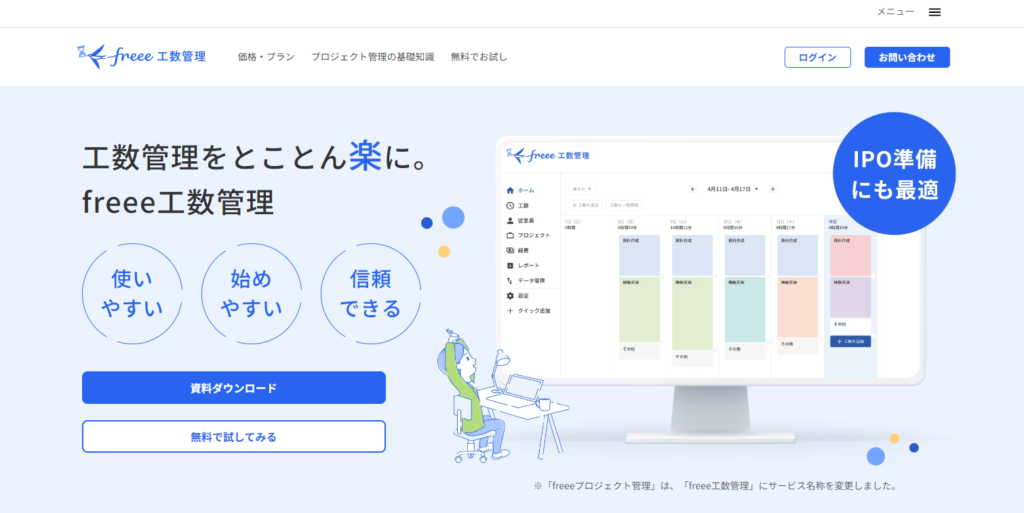Click the freee 工数管理 header logo
Screen dimensions: 1024x513
click(141, 56)
